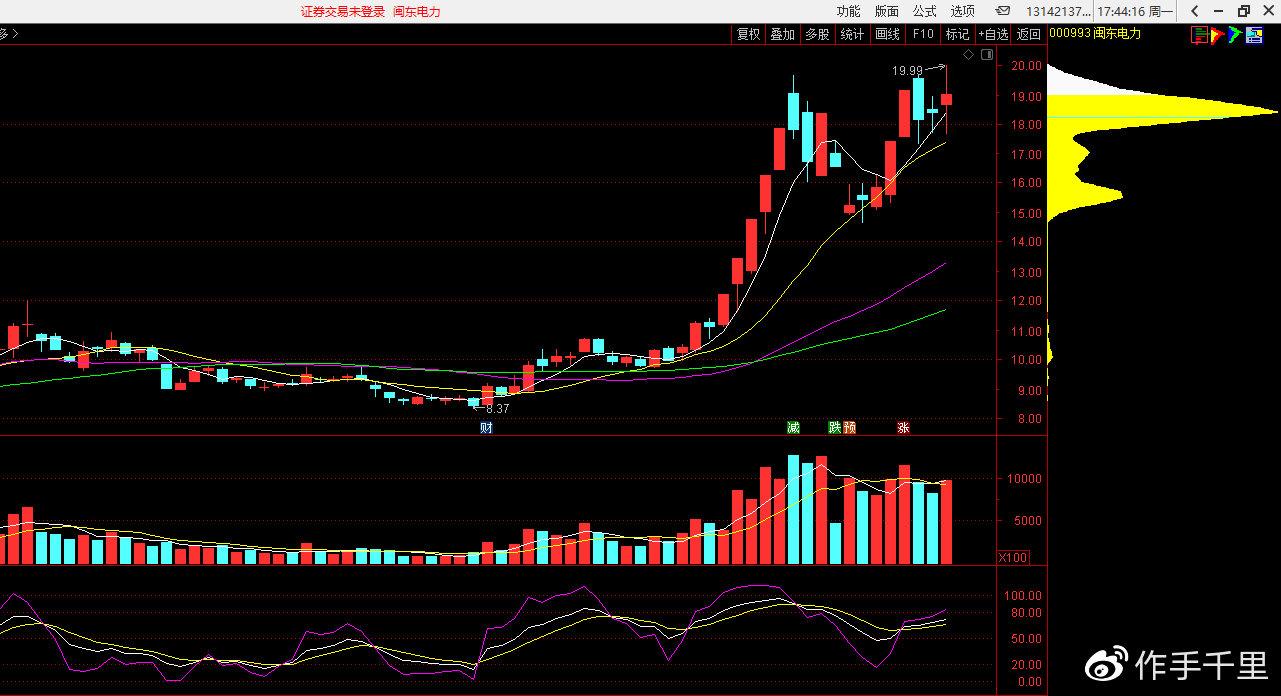The height and width of the screenshot is (696, 1281).
Task: Click the 8.37 low price label
Action: (497, 409)
